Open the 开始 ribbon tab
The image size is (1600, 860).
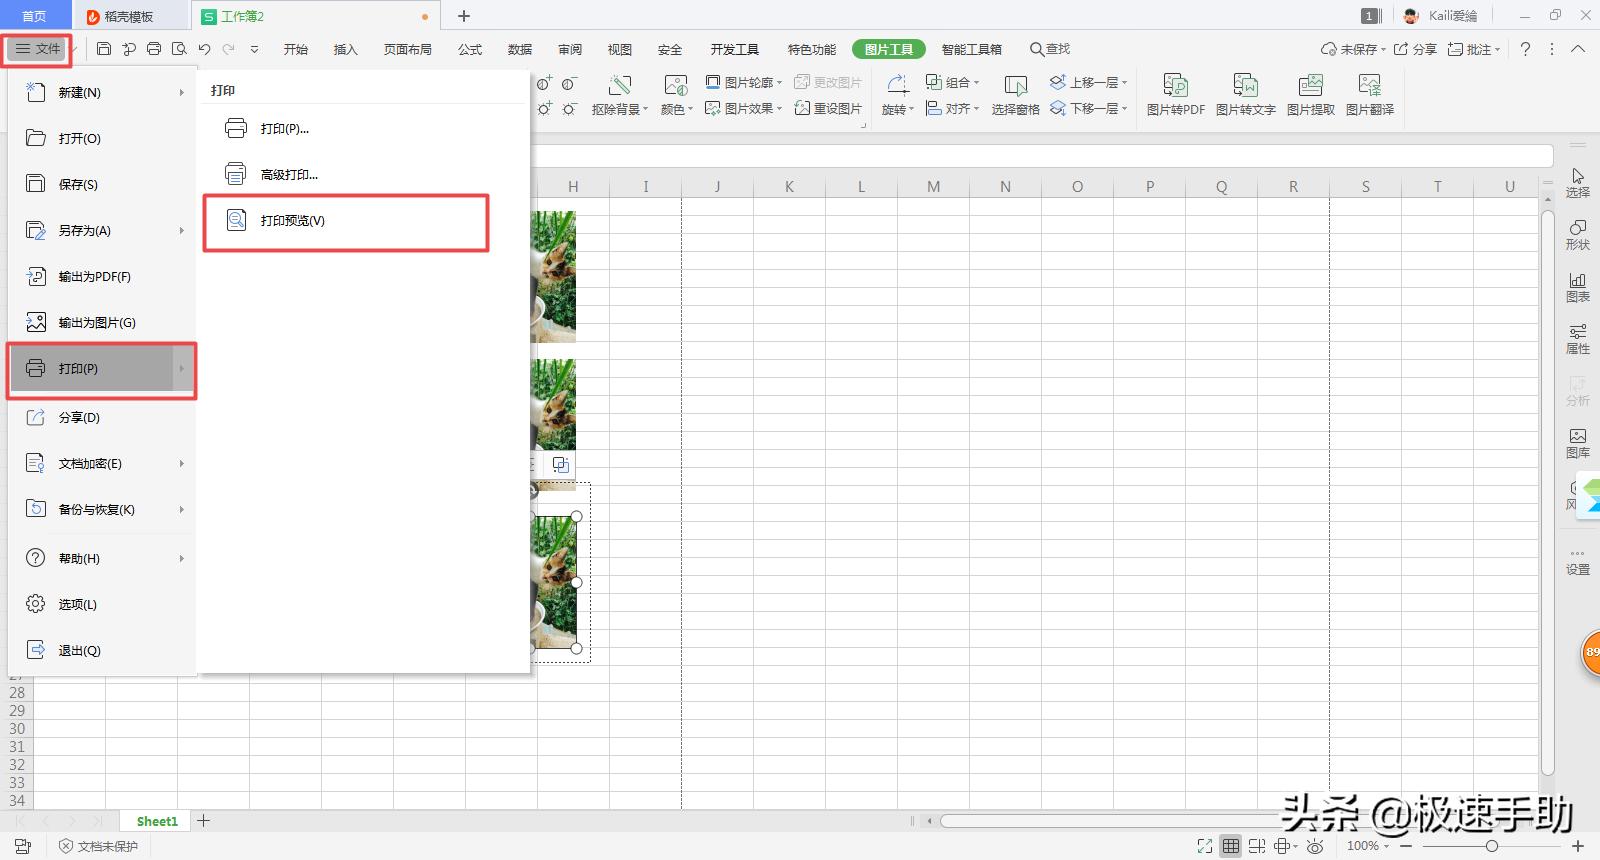[296, 49]
